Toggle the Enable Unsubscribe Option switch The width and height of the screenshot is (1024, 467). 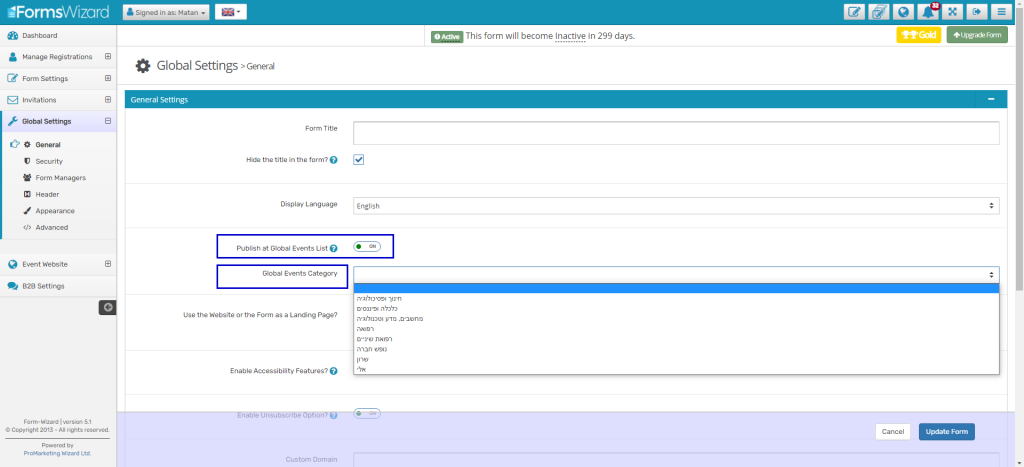click(x=367, y=414)
